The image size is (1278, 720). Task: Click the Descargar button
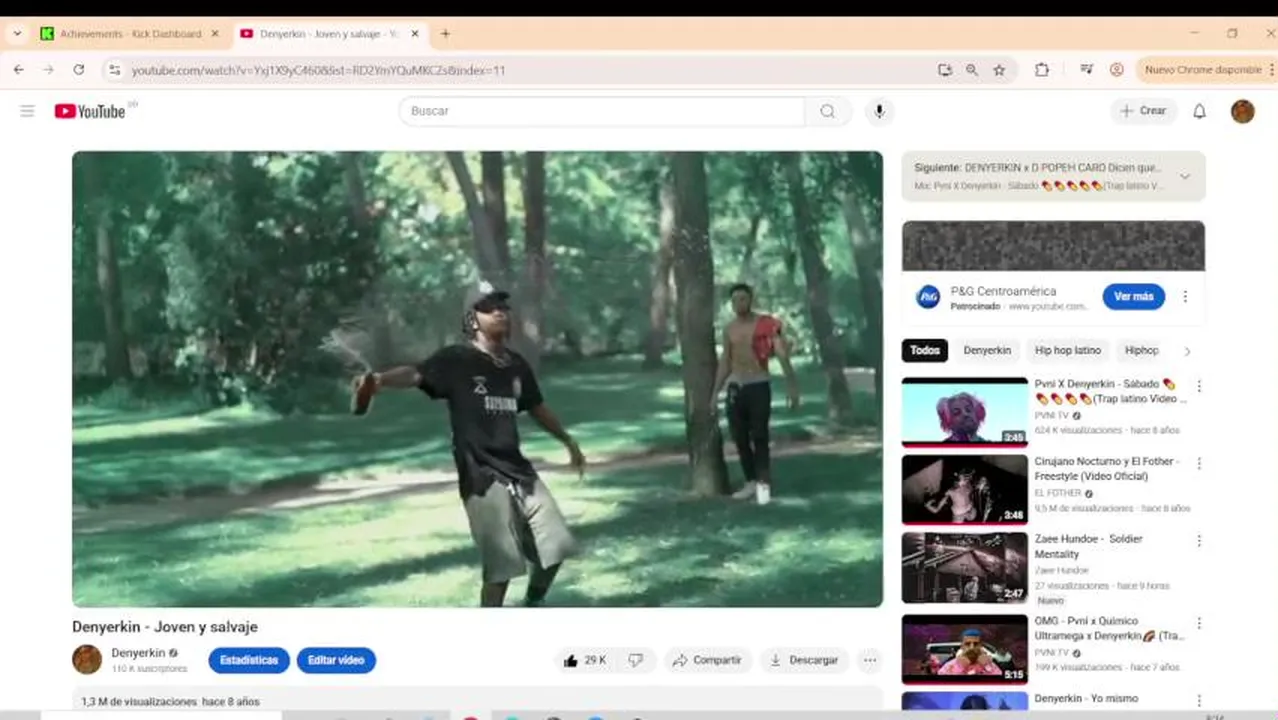point(803,660)
